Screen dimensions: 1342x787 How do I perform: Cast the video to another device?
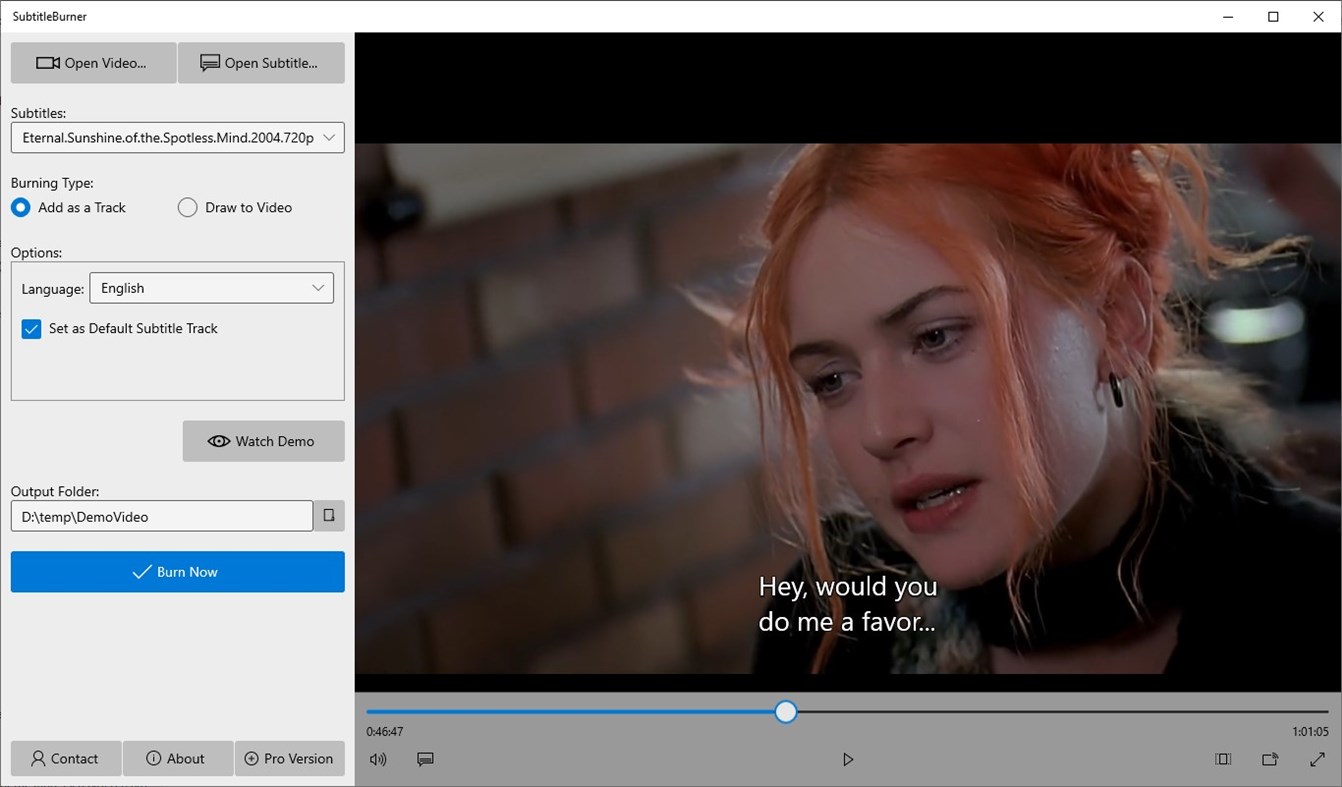point(1270,759)
